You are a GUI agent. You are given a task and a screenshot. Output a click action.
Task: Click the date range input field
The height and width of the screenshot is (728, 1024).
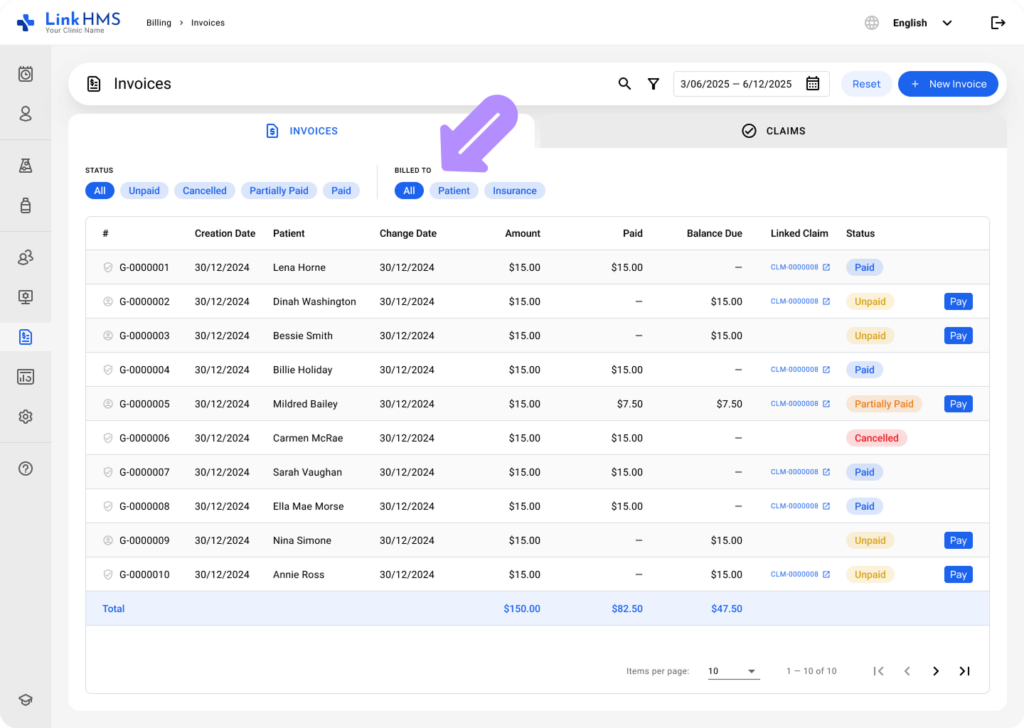[751, 84]
